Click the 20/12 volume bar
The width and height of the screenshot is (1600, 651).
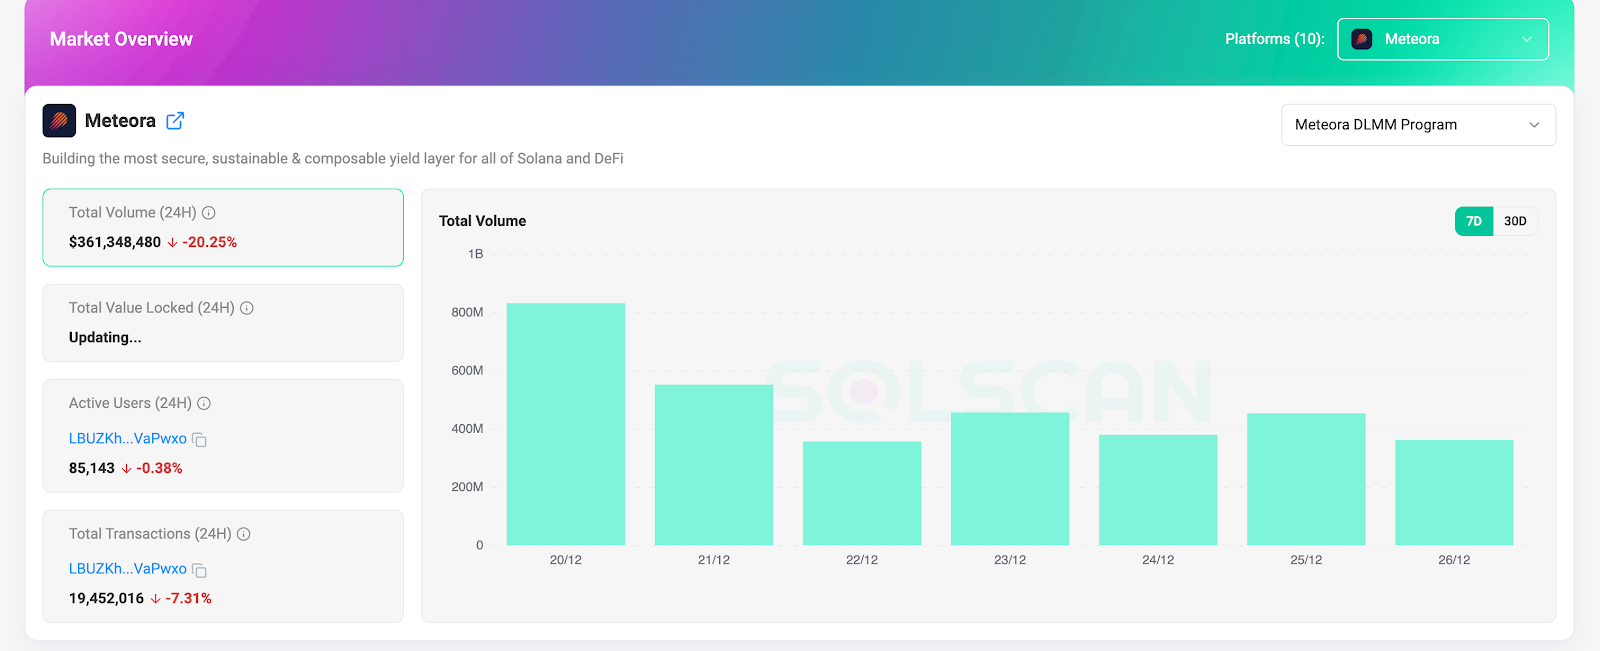566,424
